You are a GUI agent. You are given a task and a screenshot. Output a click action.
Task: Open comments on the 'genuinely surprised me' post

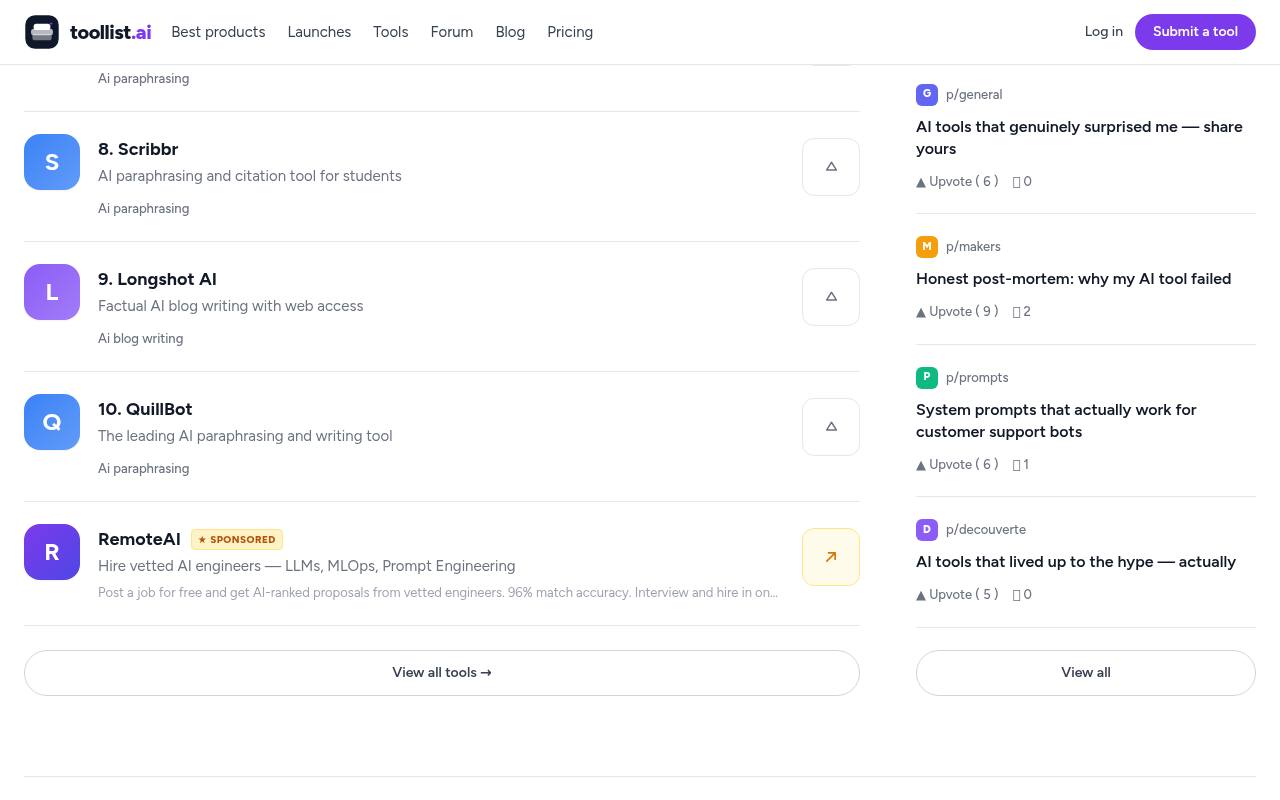pyautogui.click(x=1022, y=182)
